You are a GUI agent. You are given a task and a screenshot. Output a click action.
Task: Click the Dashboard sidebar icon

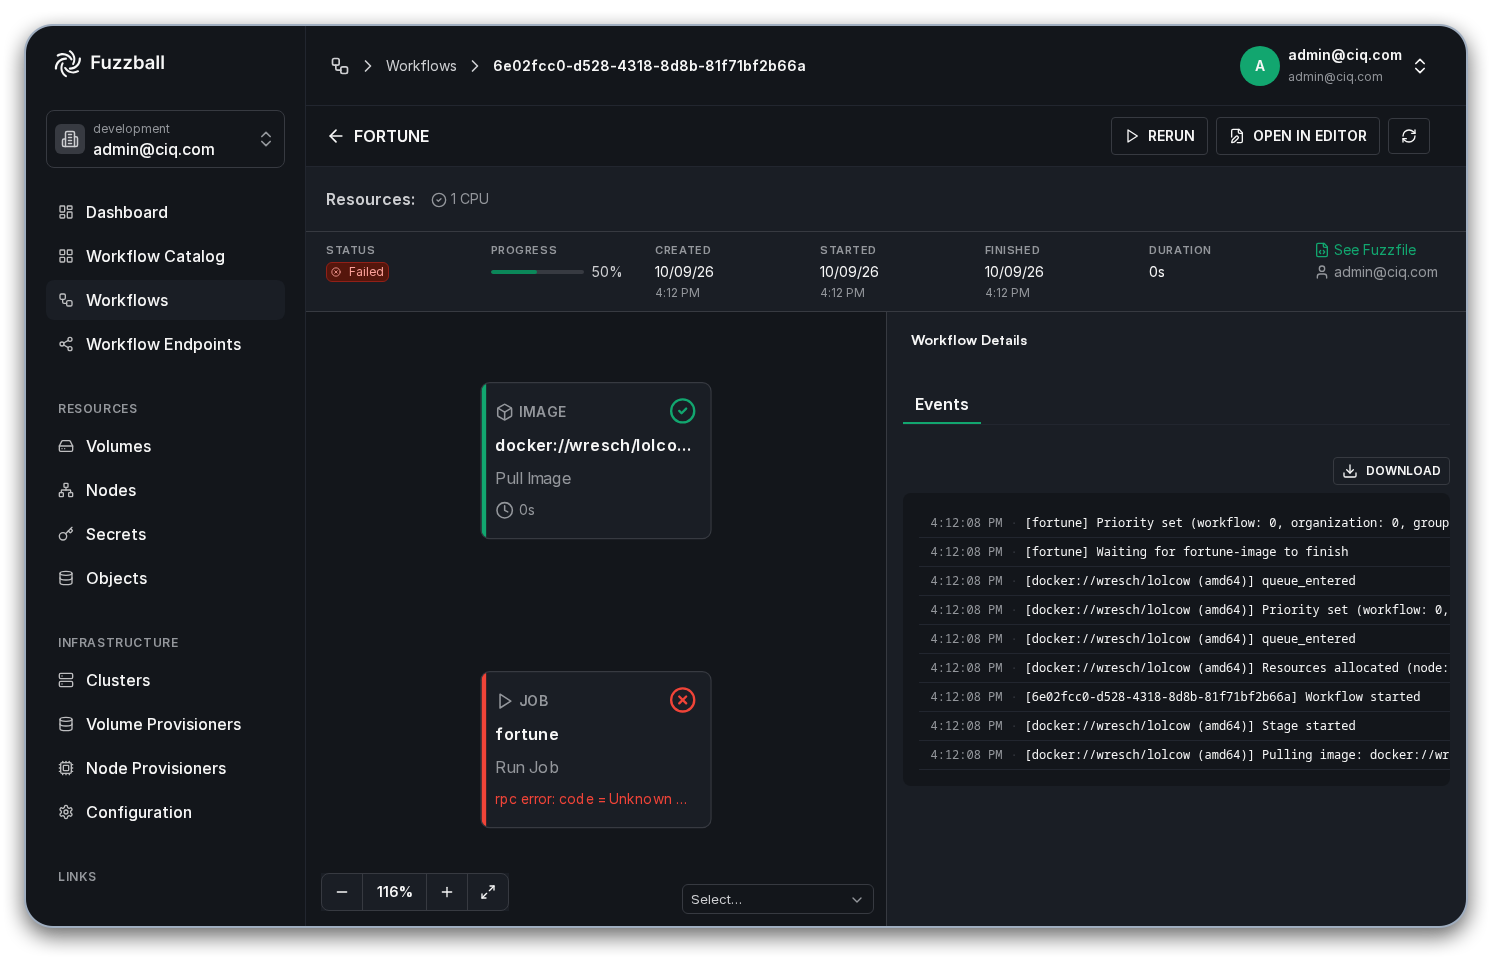(66, 212)
